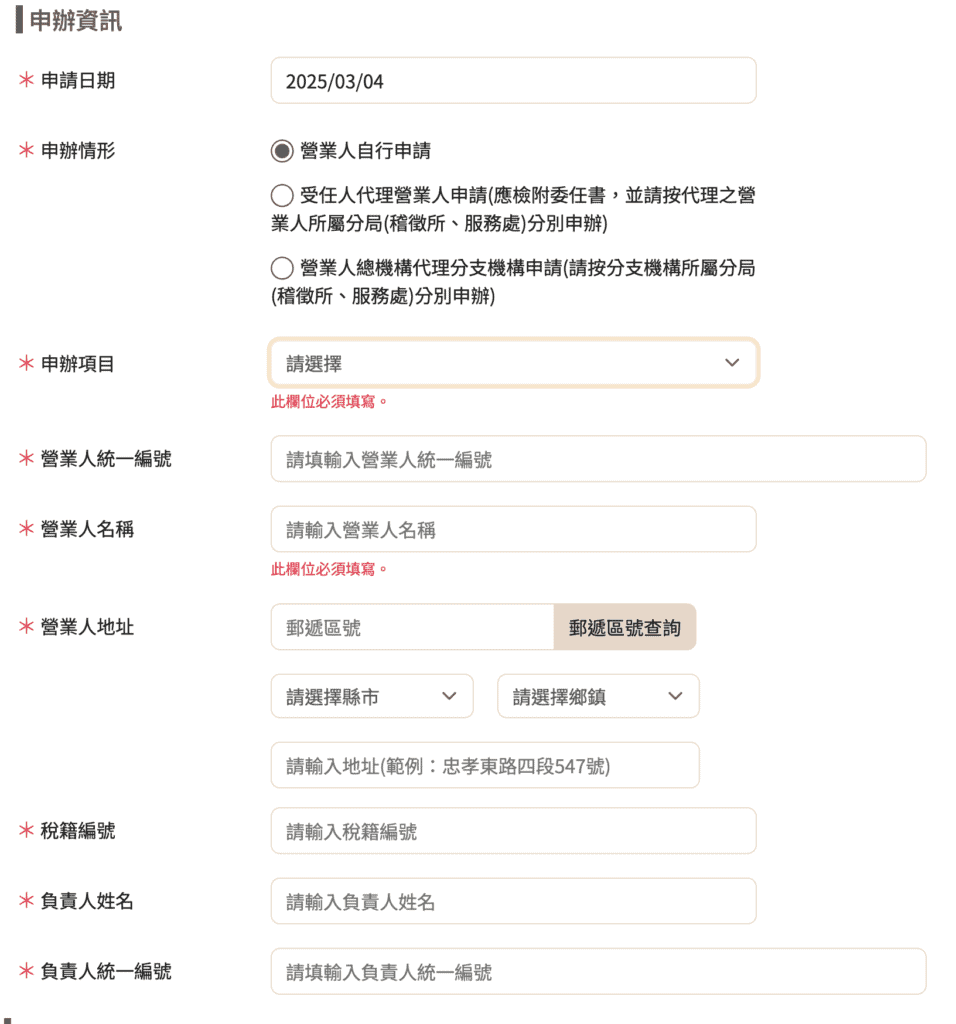Select 營業人自行申請 radio option

tap(281, 151)
